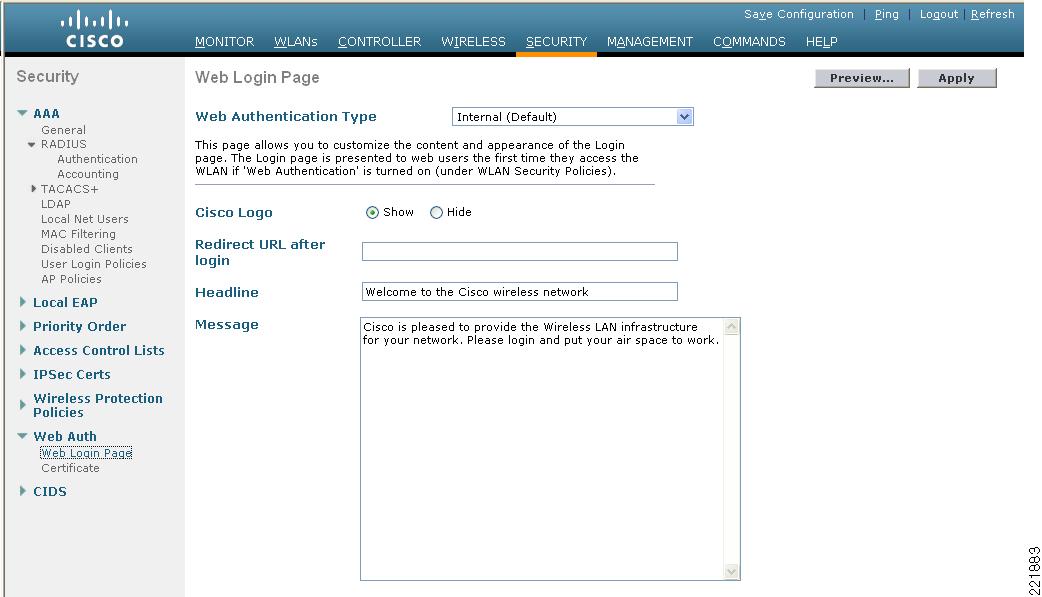Image resolution: width=1042 pixels, height=597 pixels.
Task: Select Web Login Page in sidebar
Action: pos(86,453)
